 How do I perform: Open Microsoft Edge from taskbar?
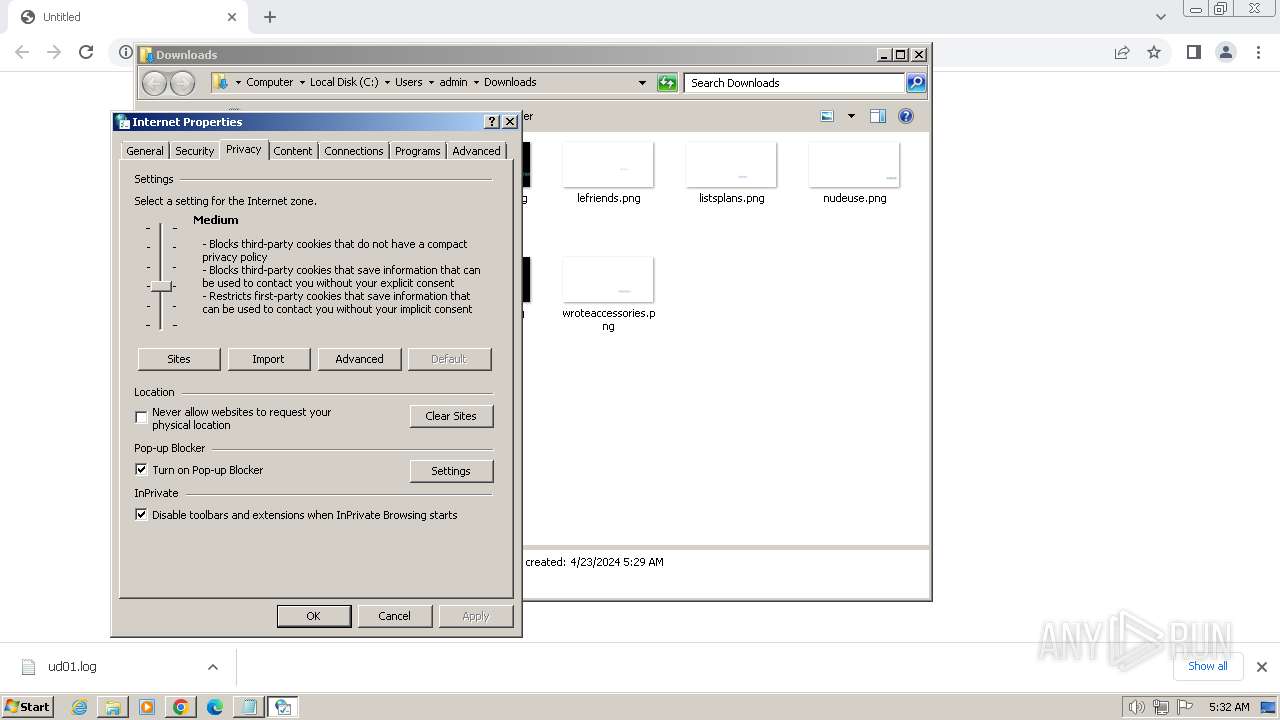[215, 707]
